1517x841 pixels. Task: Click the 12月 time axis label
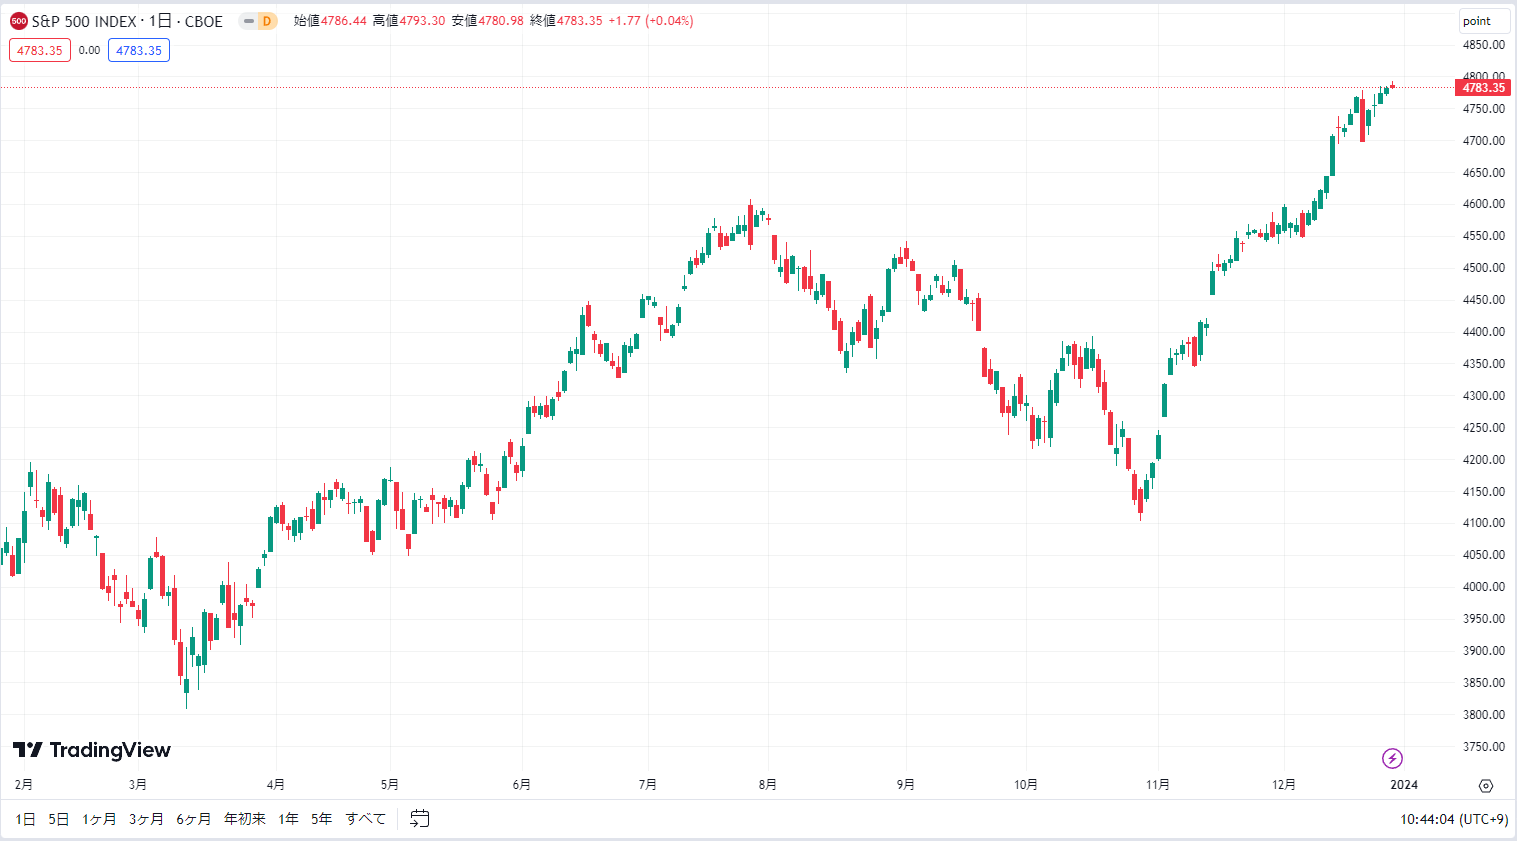pos(1284,785)
